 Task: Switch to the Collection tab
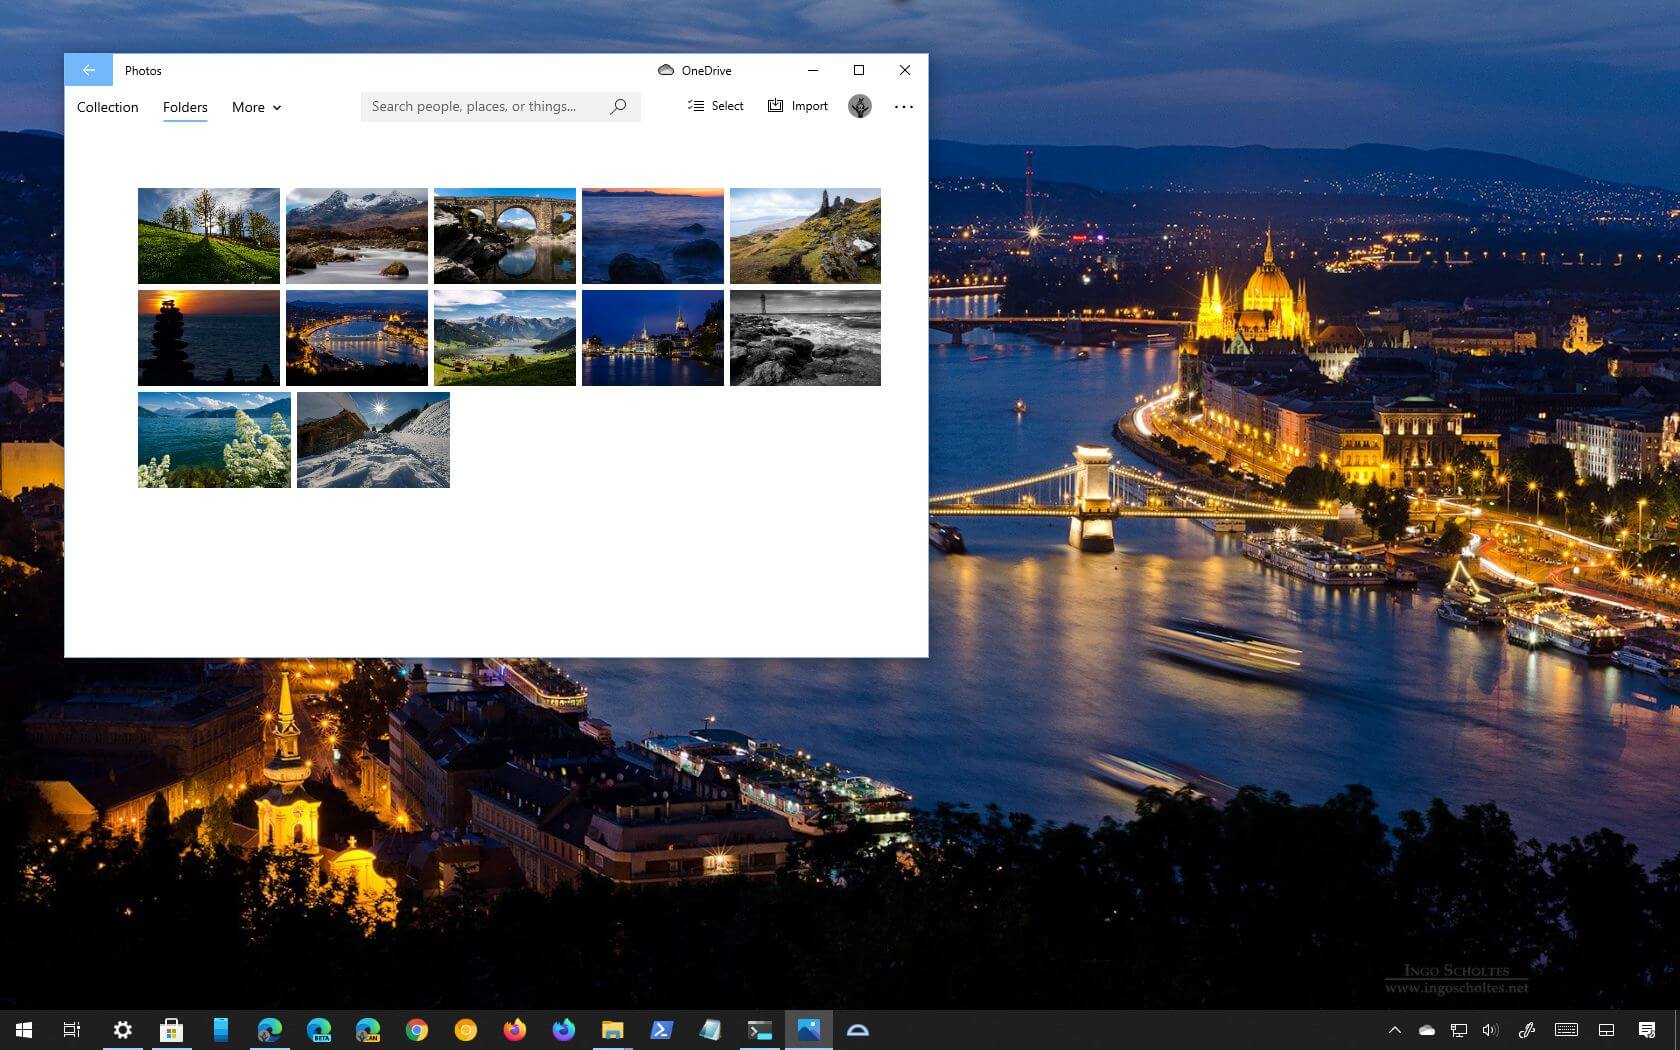[107, 107]
